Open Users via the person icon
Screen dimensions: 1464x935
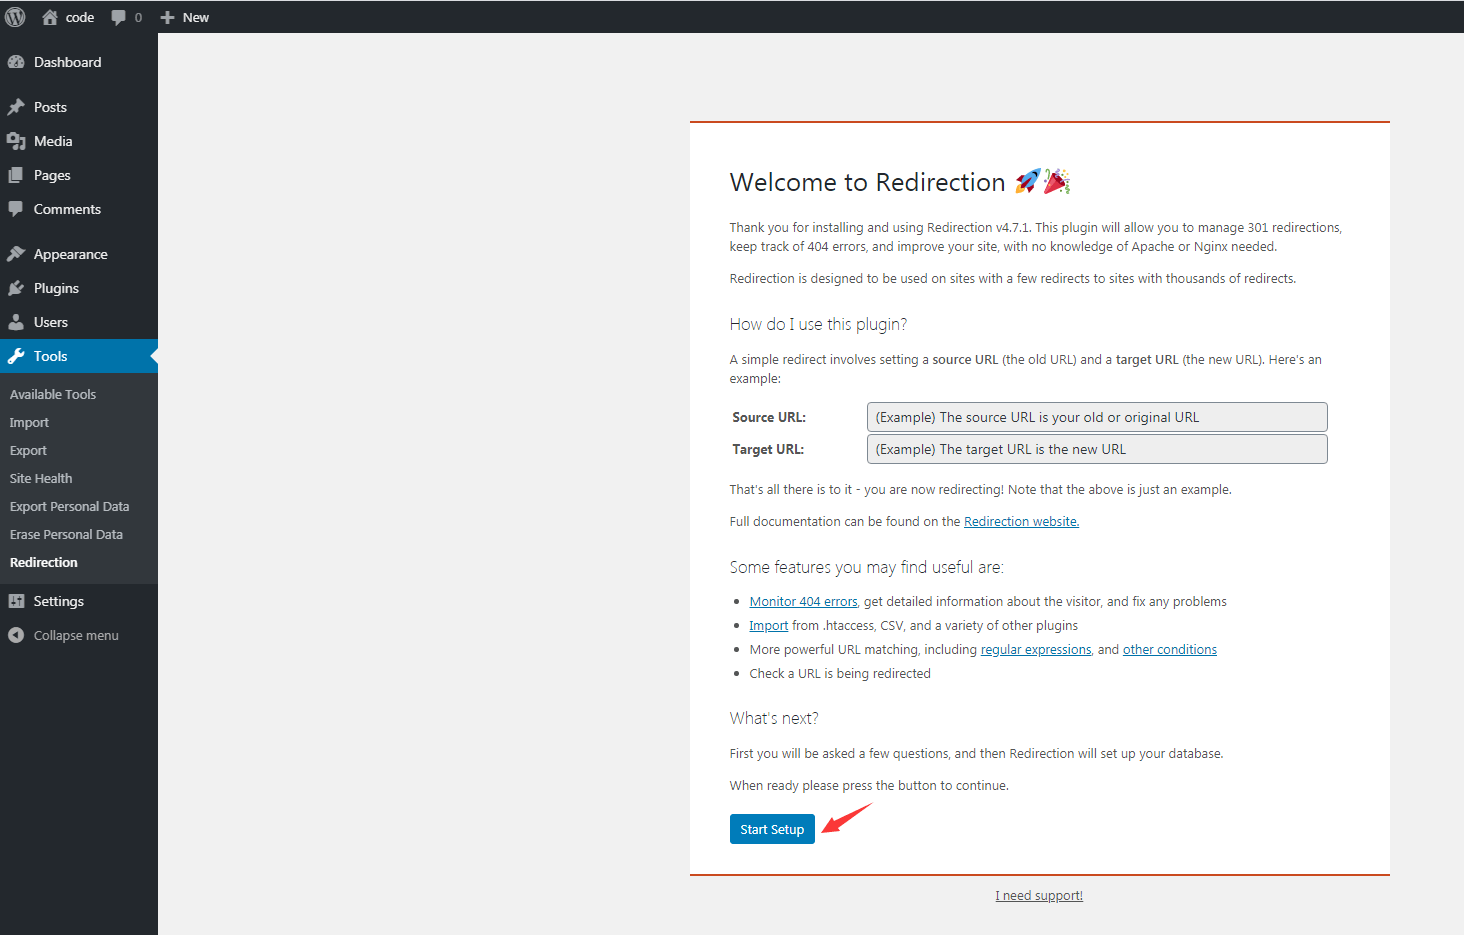coord(17,321)
